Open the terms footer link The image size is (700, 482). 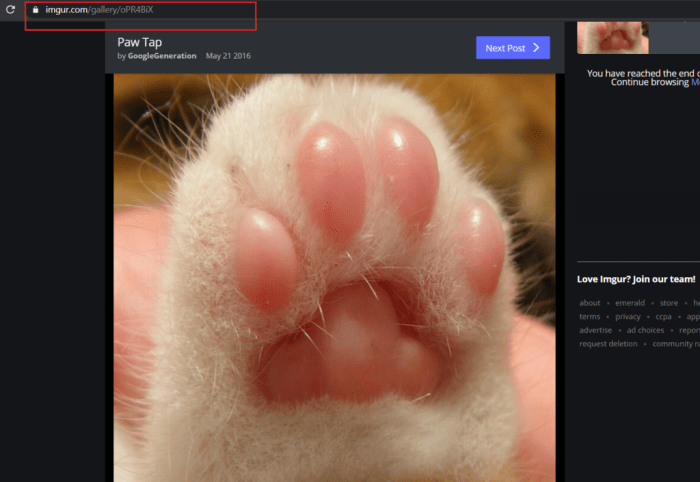click(590, 316)
